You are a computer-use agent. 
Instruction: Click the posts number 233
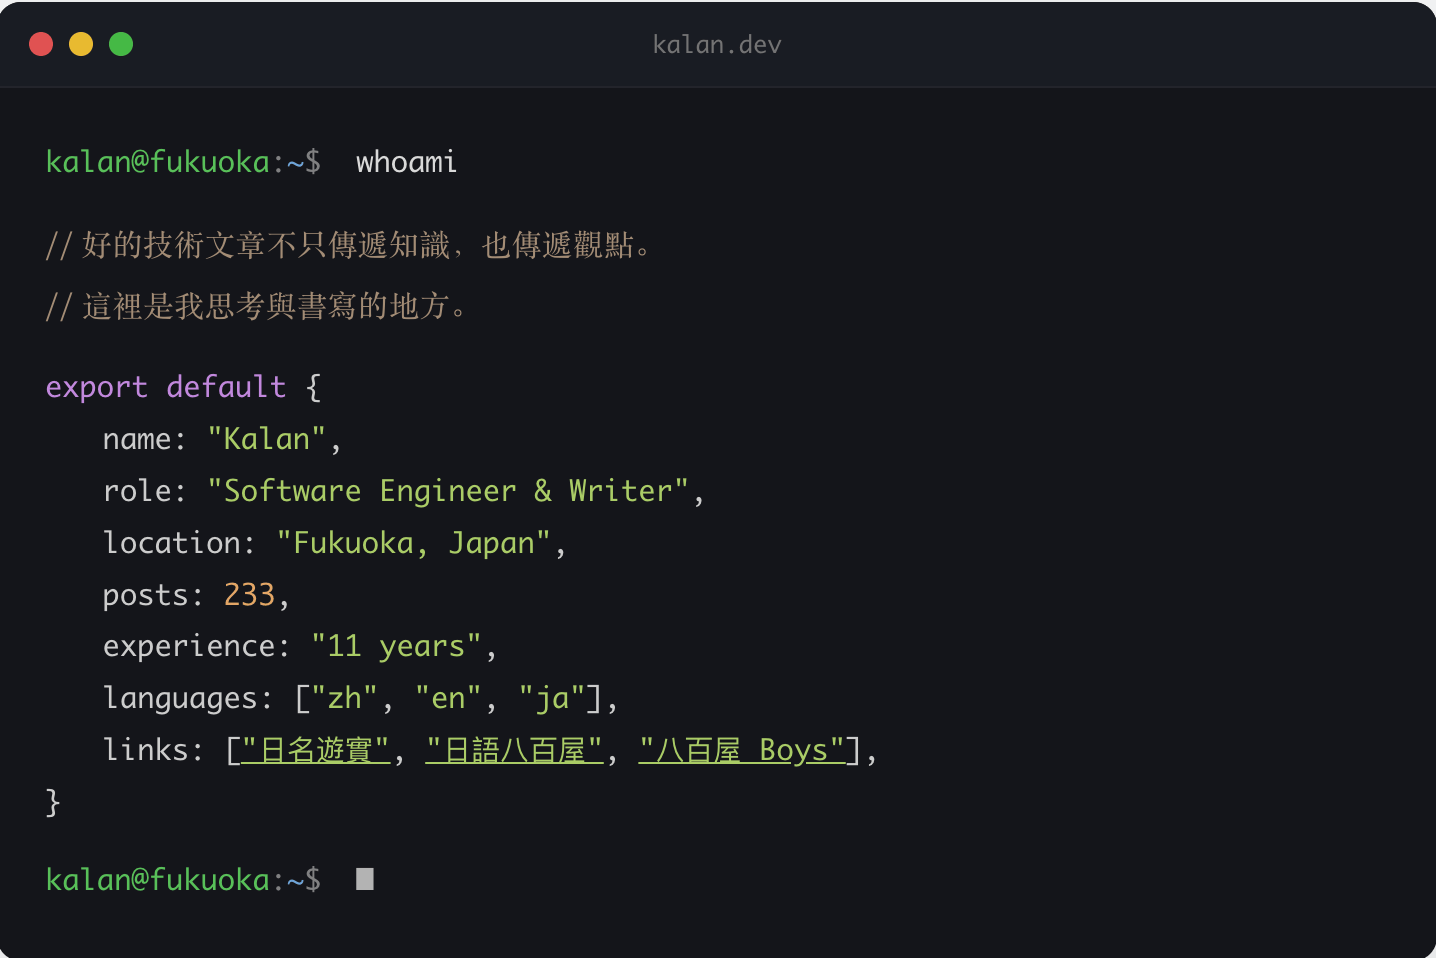249,595
